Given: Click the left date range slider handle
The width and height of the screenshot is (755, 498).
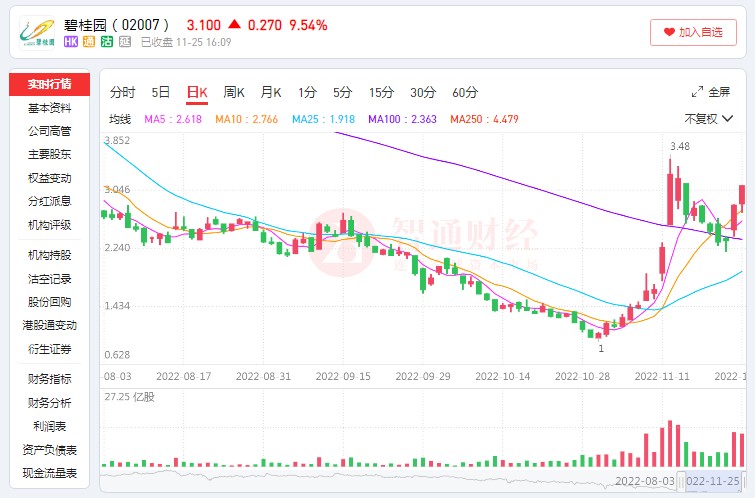Looking at the screenshot, I should [681, 481].
